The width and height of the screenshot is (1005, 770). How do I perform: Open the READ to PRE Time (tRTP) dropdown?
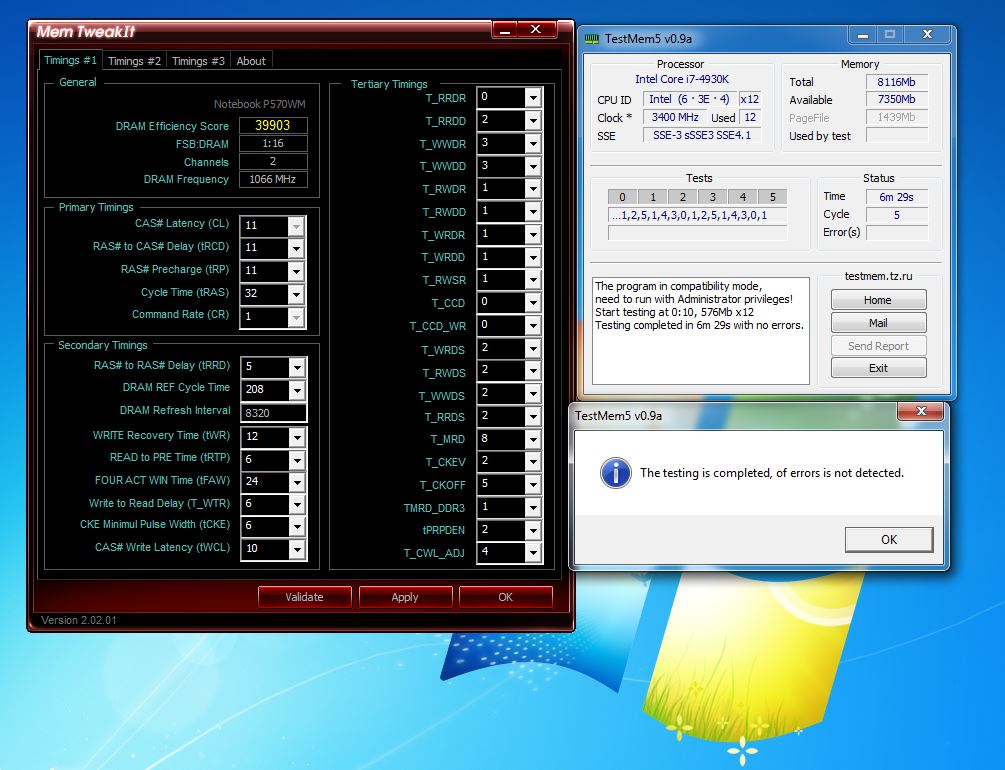tap(297, 460)
